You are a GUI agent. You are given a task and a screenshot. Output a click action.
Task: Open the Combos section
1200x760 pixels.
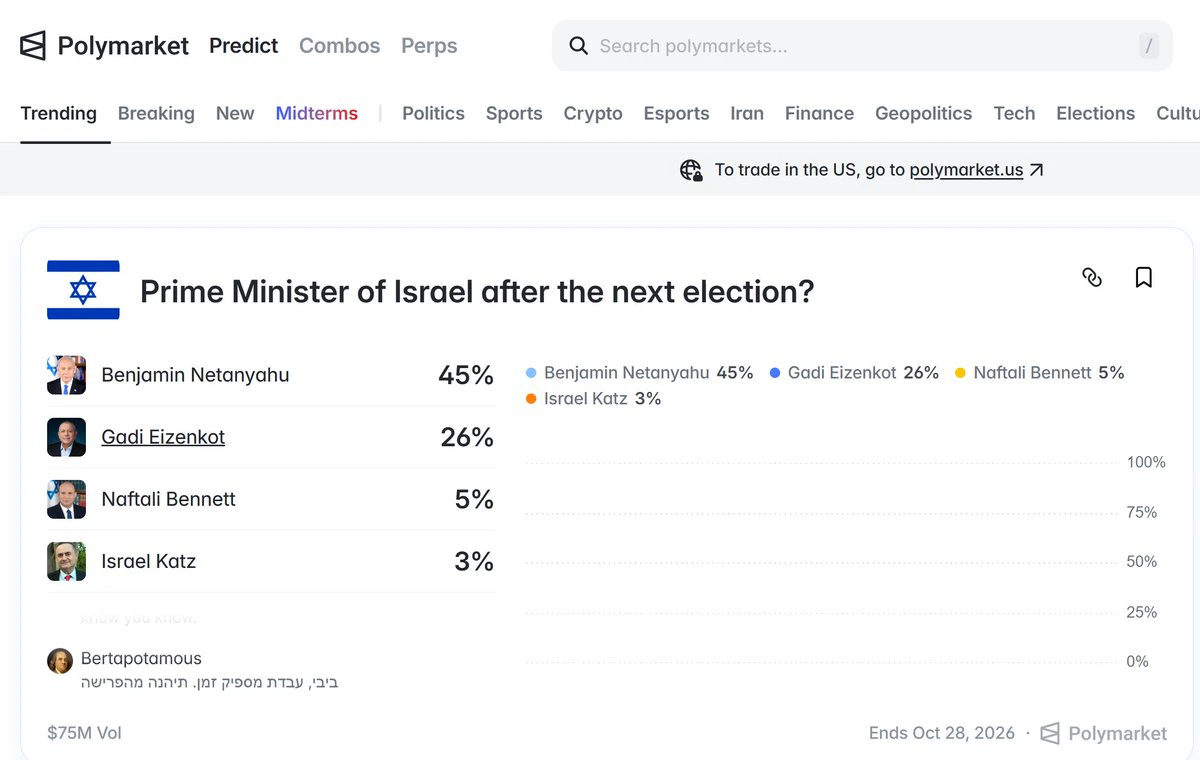340,46
